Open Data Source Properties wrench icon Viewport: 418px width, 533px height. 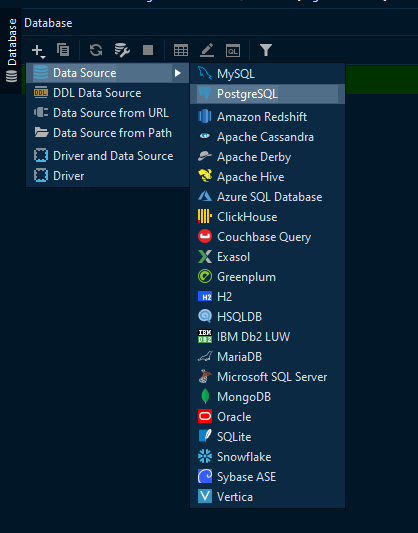point(122,50)
